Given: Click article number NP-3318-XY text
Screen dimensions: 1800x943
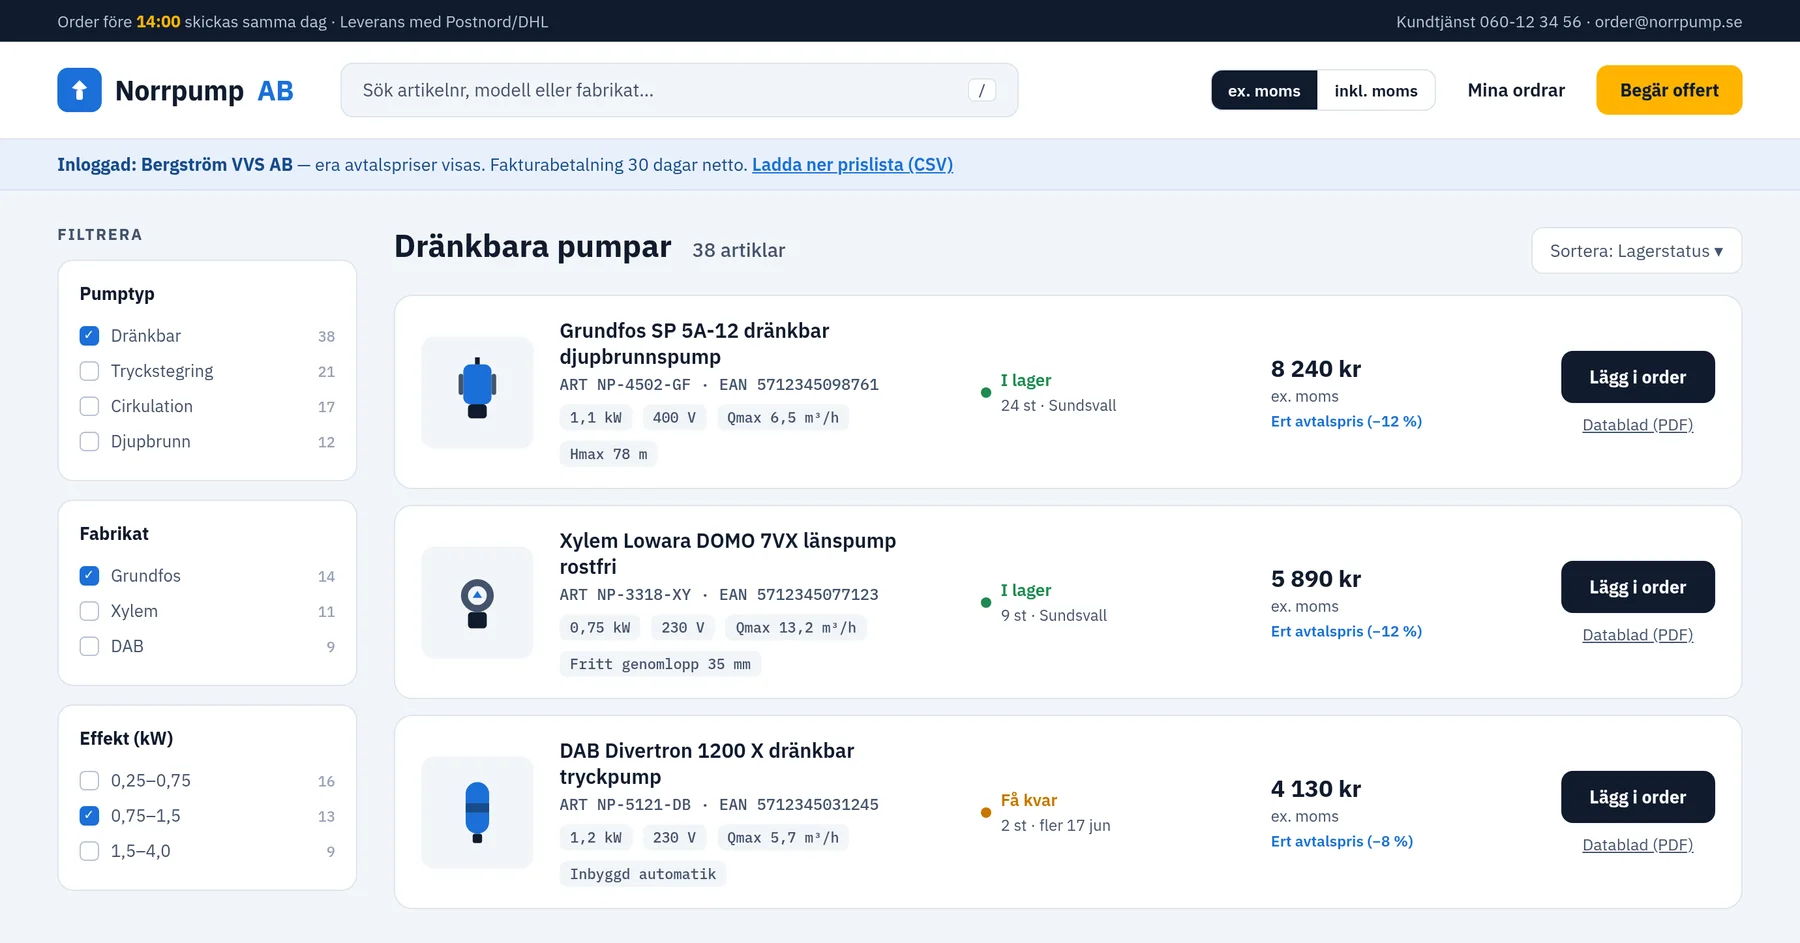Looking at the screenshot, I should click(644, 595).
